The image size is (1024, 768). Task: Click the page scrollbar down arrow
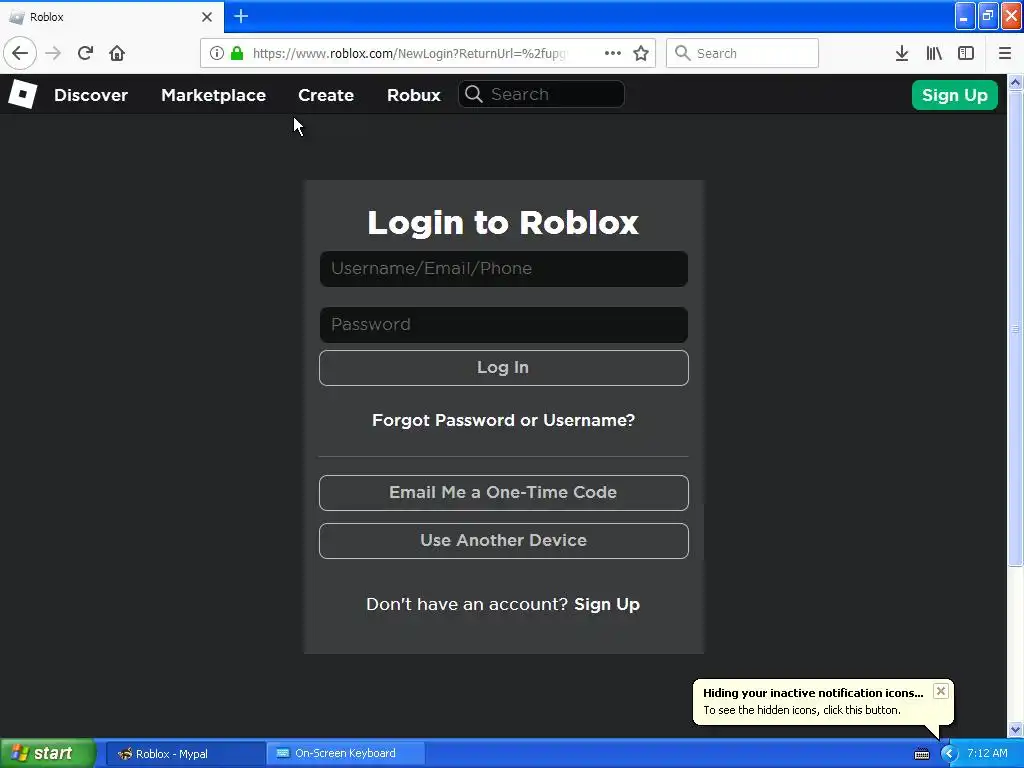[1015, 730]
